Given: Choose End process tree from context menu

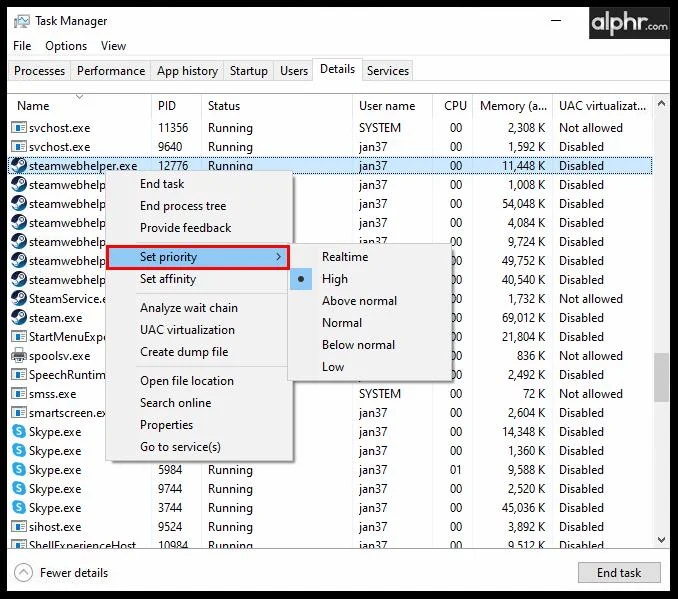Looking at the screenshot, I should 183,206.
